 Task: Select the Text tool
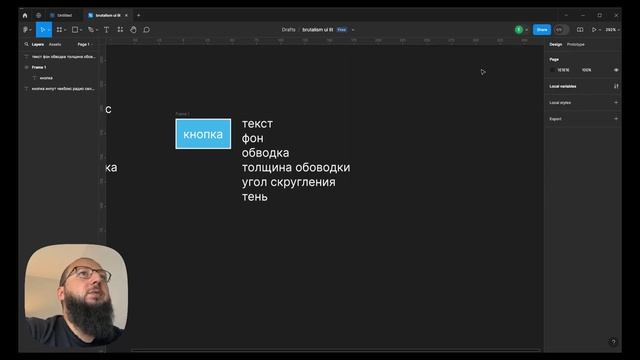coord(107,30)
